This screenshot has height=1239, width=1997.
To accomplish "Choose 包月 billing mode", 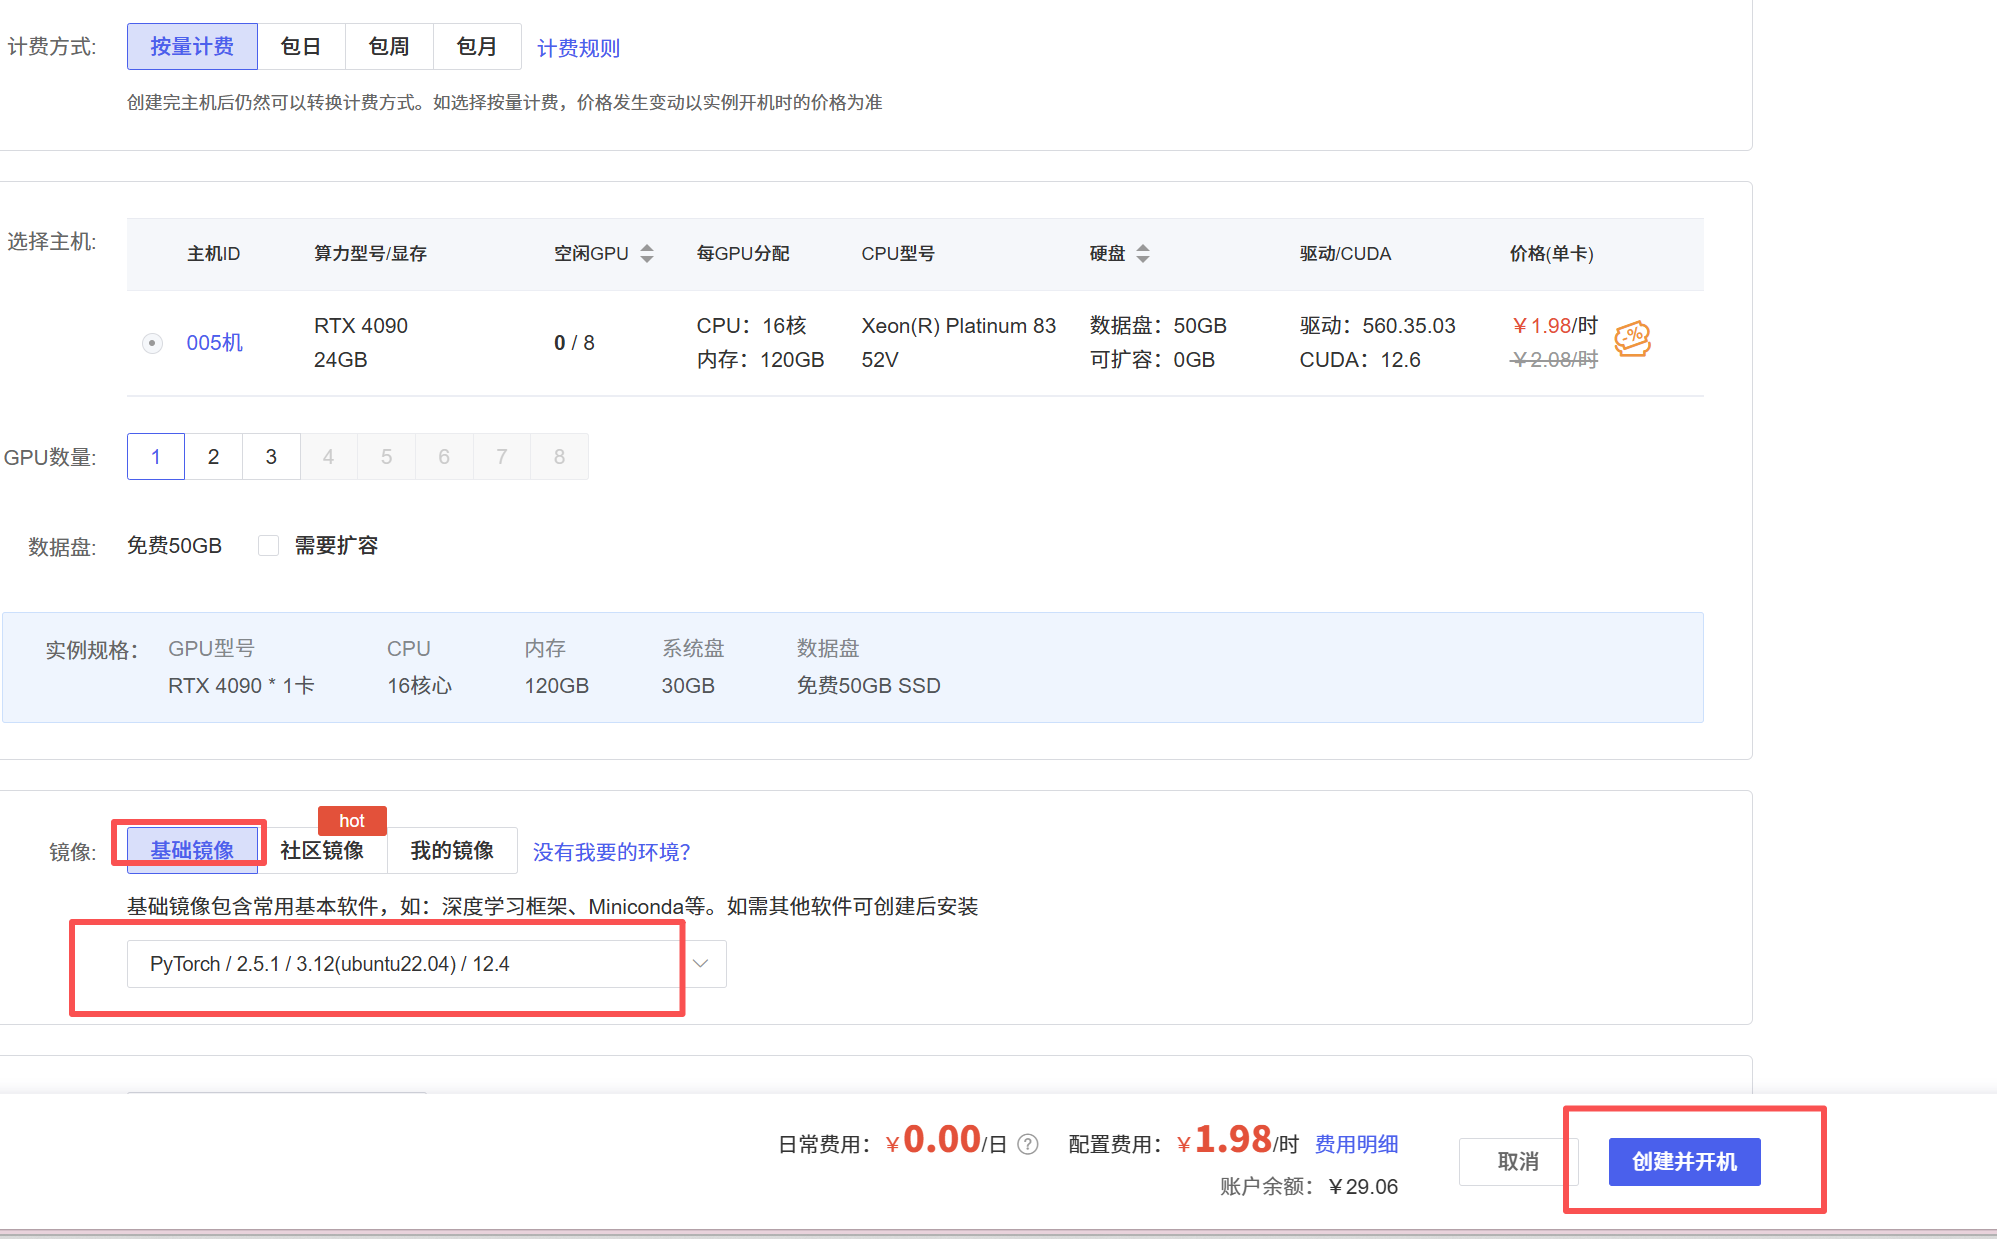I will pyautogui.click(x=476, y=47).
